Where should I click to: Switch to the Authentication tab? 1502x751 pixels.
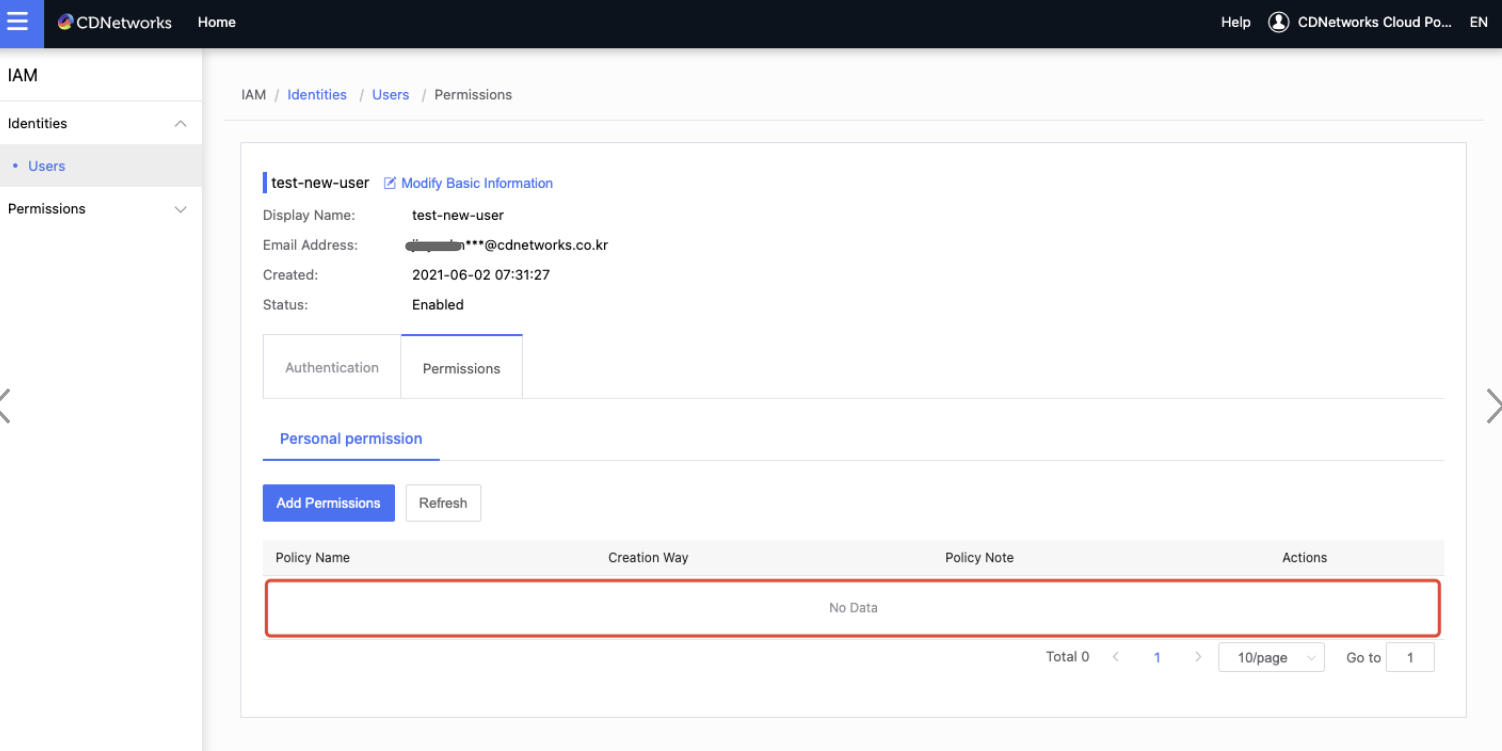(x=332, y=367)
